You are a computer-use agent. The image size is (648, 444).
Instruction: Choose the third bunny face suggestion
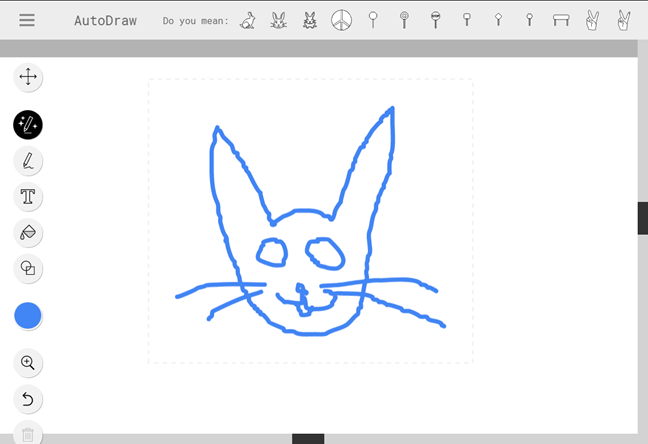coord(310,20)
